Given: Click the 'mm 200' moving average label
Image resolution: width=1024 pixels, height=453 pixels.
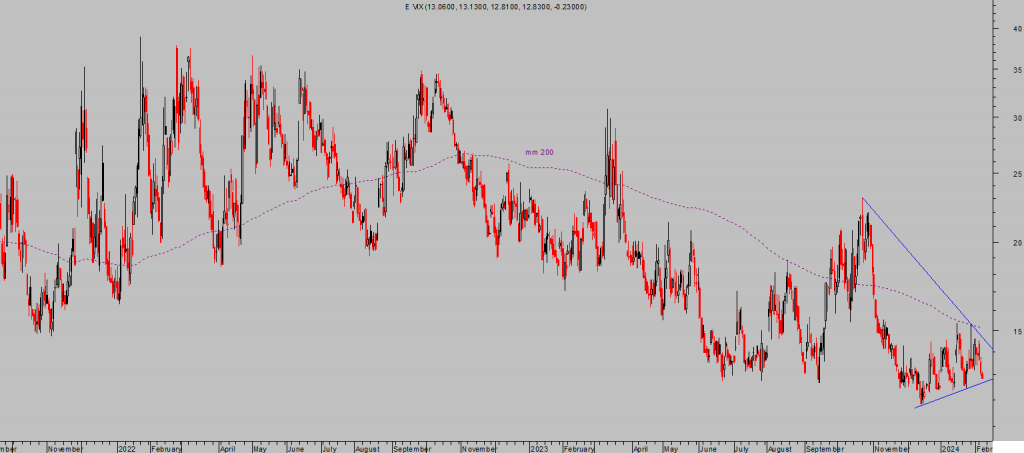Looking at the screenshot, I should (539, 152).
